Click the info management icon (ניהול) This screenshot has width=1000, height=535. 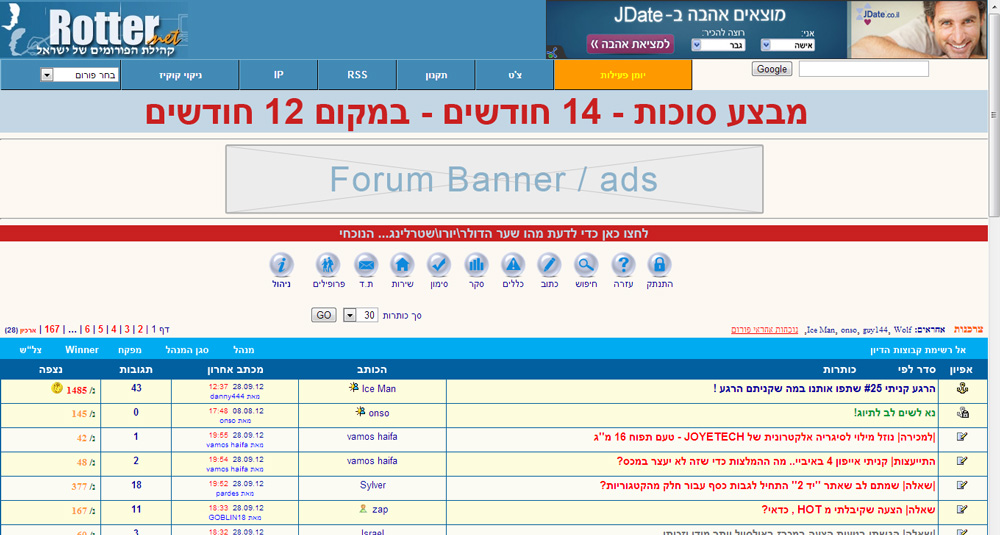click(x=282, y=265)
